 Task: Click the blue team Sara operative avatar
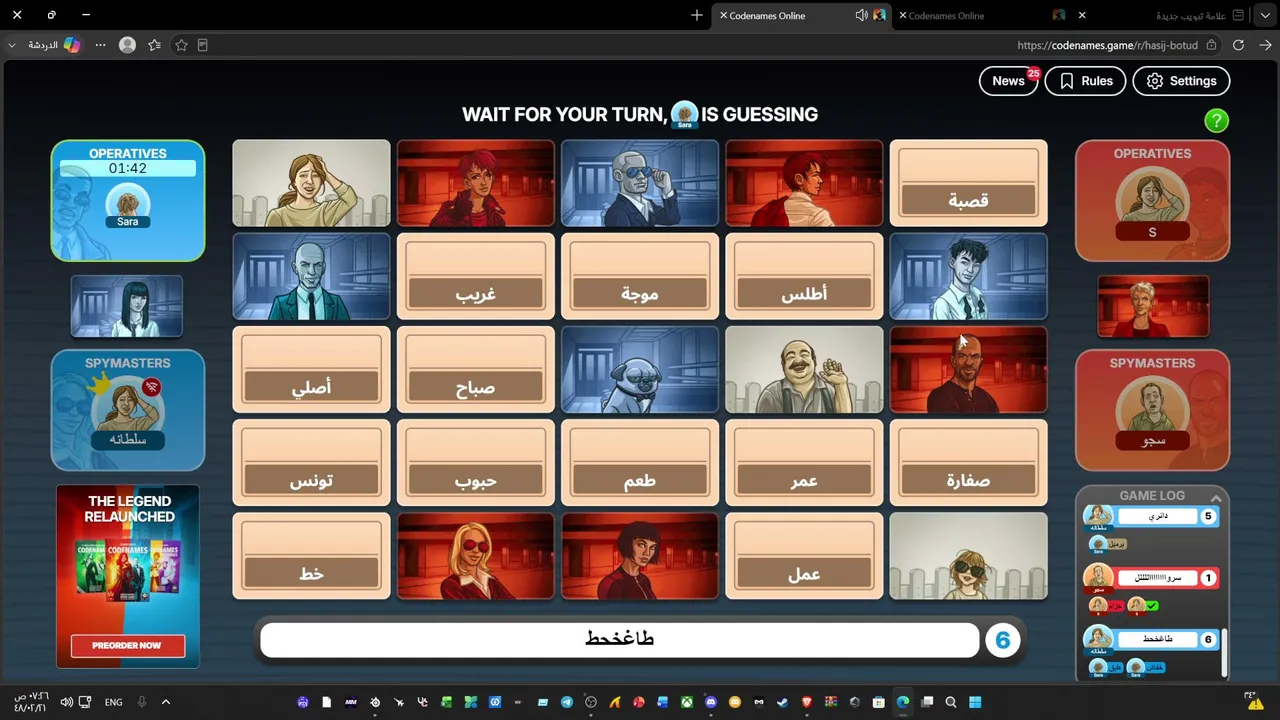coord(127,206)
